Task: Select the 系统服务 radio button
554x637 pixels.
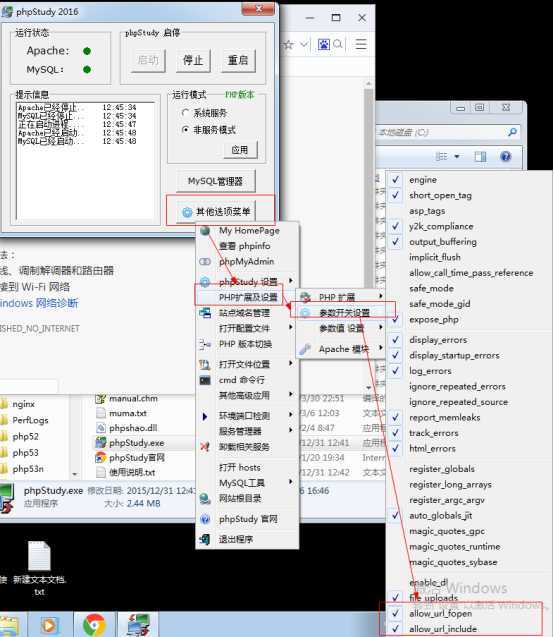Action: [186, 113]
